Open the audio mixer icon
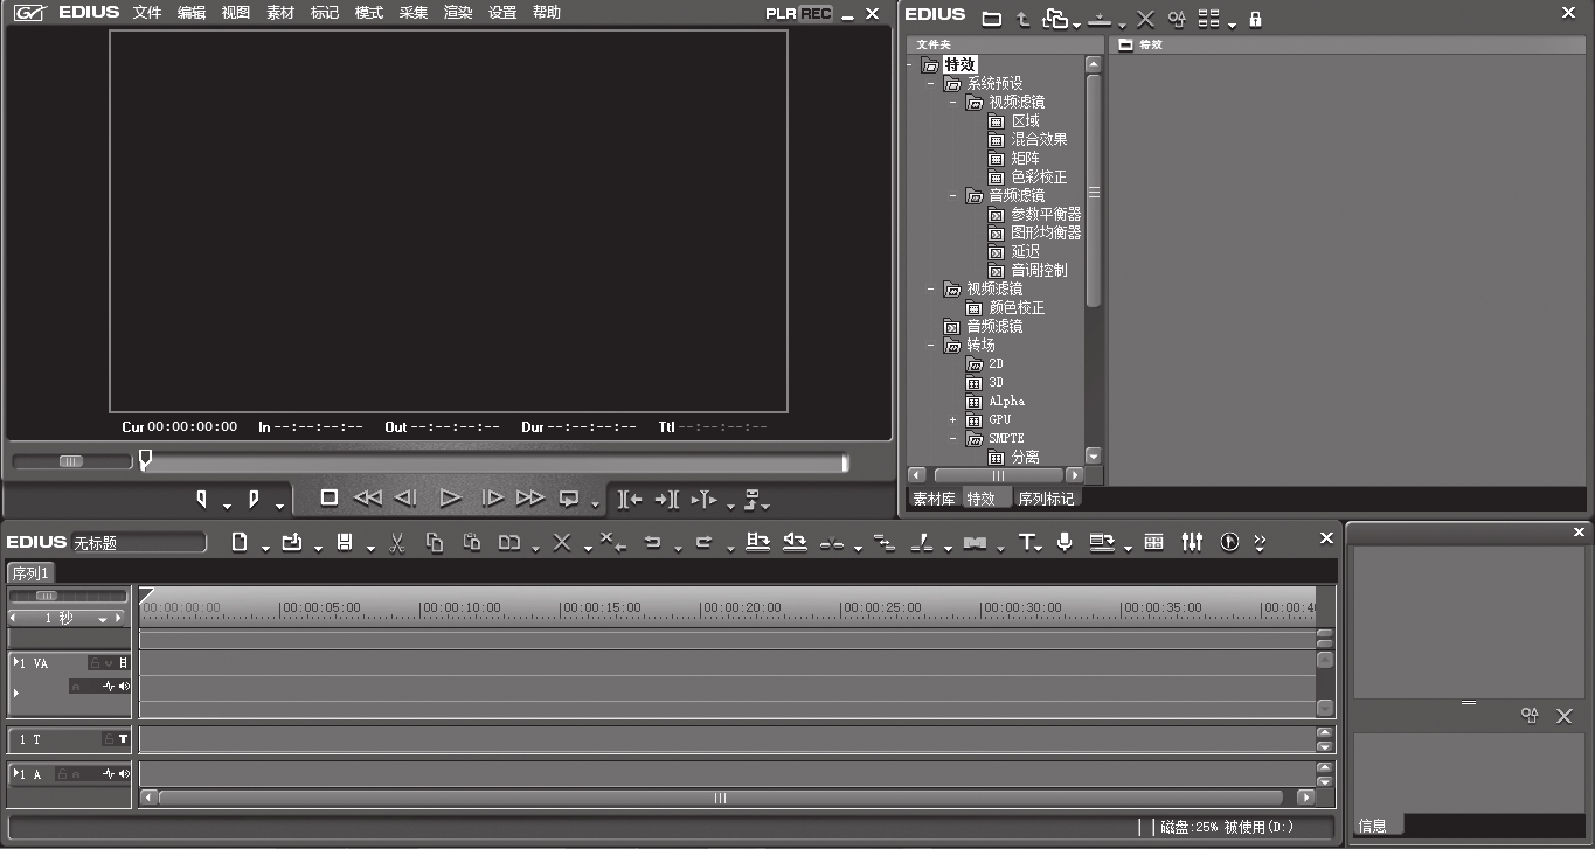Image resolution: width=1595 pixels, height=849 pixels. [1192, 542]
